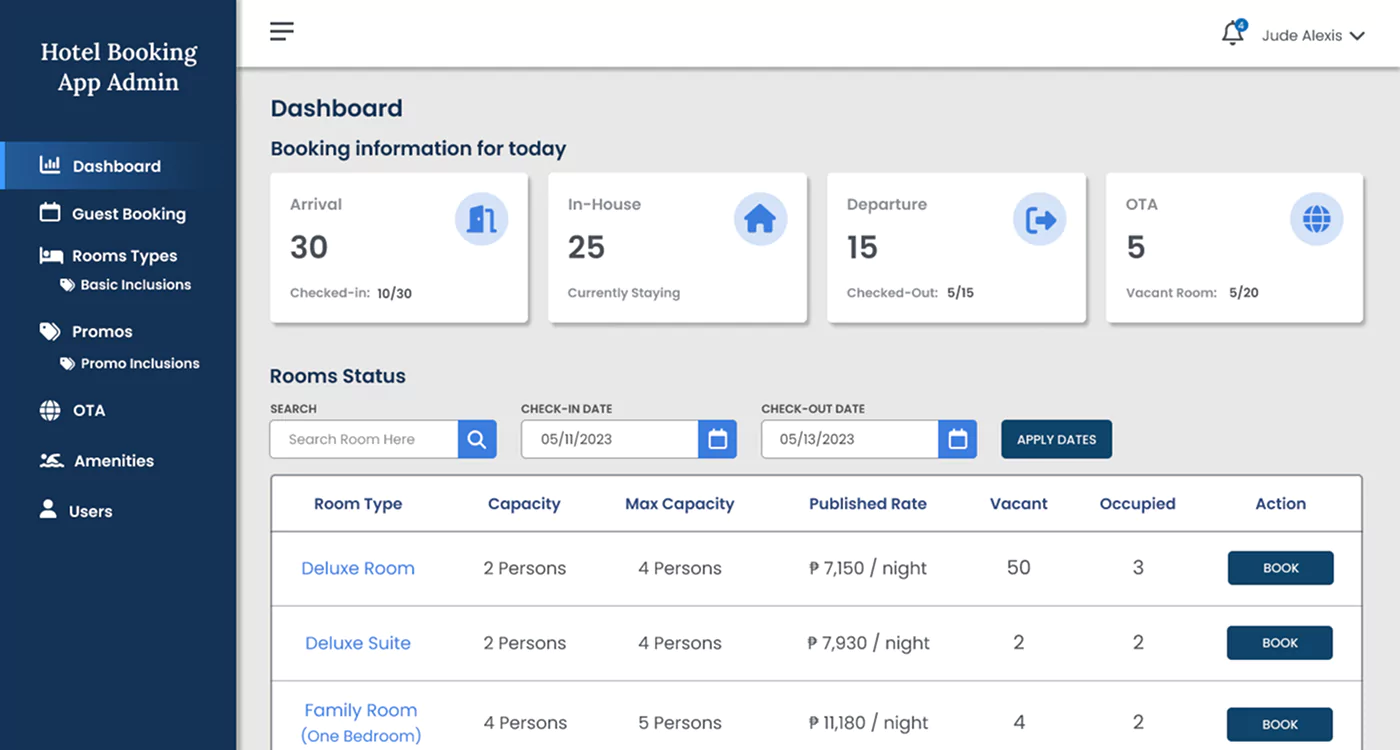Image resolution: width=1400 pixels, height=750 pixels.
Task: Click the search magnifier icon for rooms
Action: click(477, 439)
